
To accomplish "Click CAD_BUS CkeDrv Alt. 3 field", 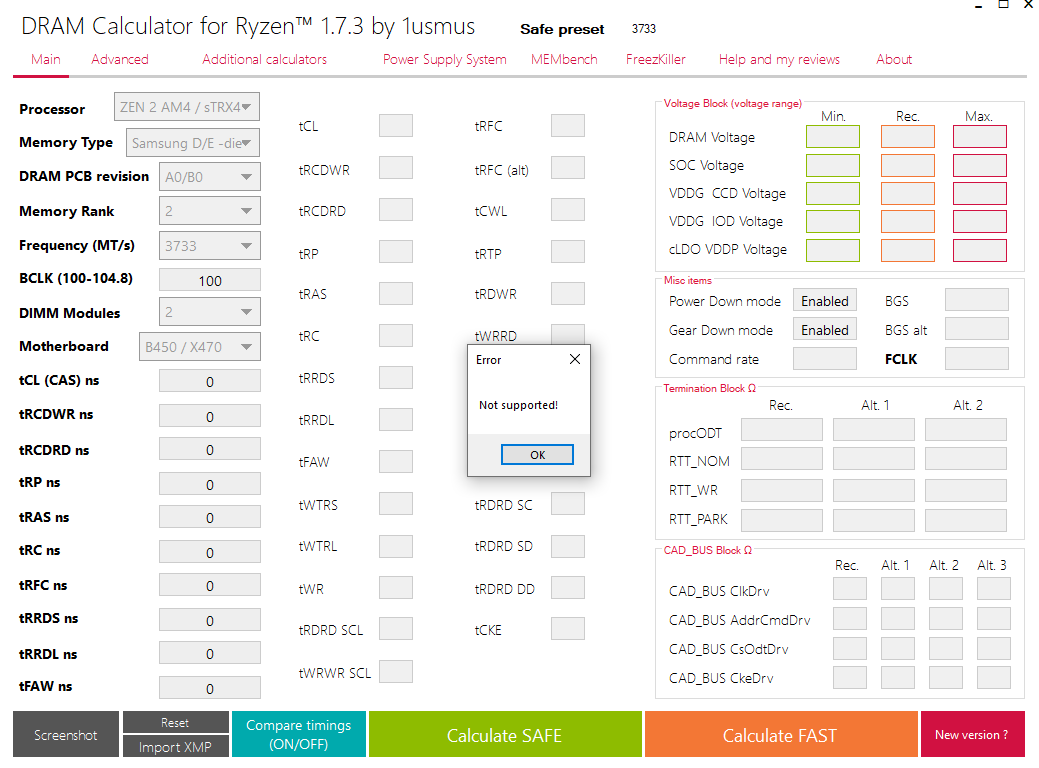I will point(993,678).
